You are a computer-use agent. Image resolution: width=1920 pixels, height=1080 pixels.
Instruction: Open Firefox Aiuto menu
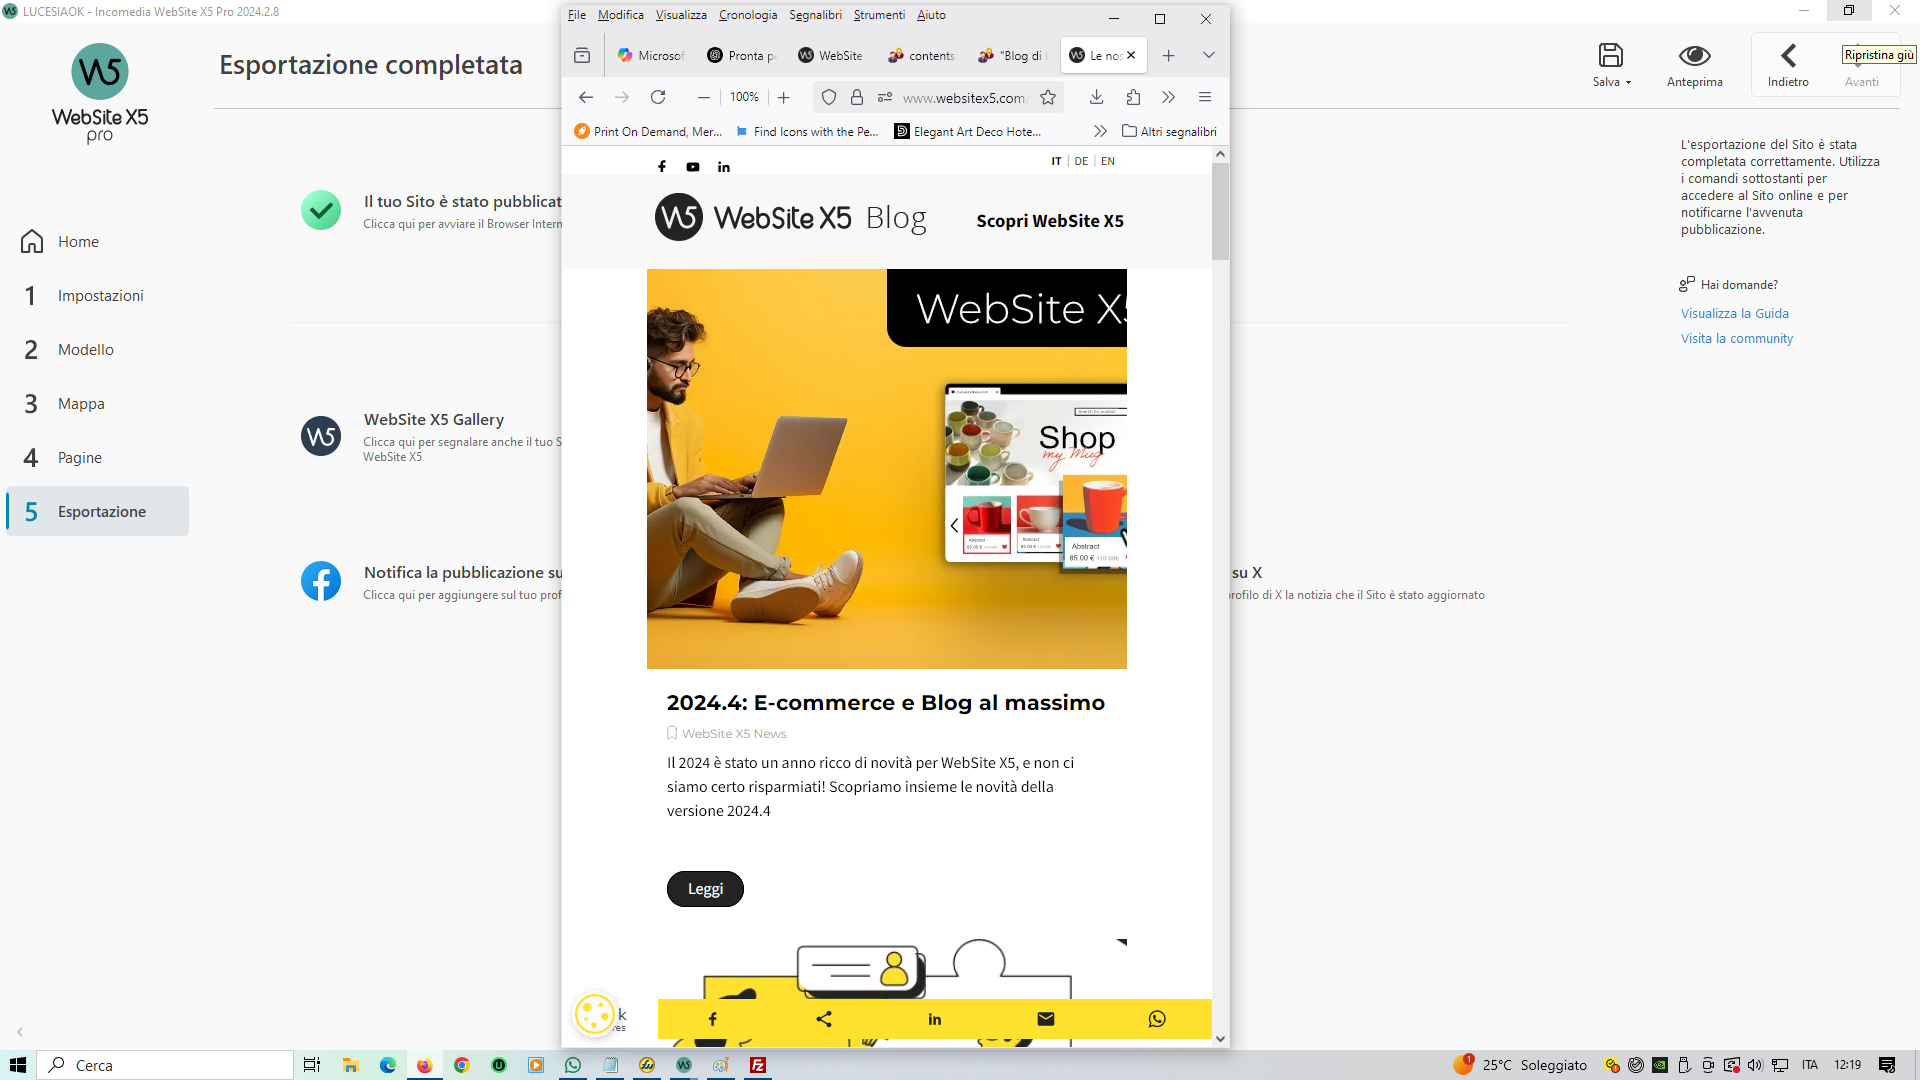point(931,15)
